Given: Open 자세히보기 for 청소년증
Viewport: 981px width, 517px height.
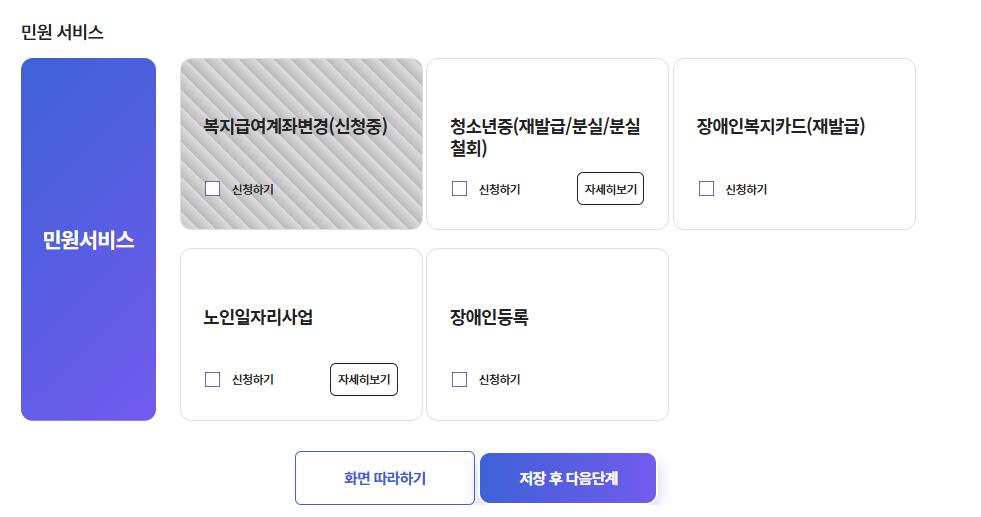Looking at the screenshot, I should 610,188.
